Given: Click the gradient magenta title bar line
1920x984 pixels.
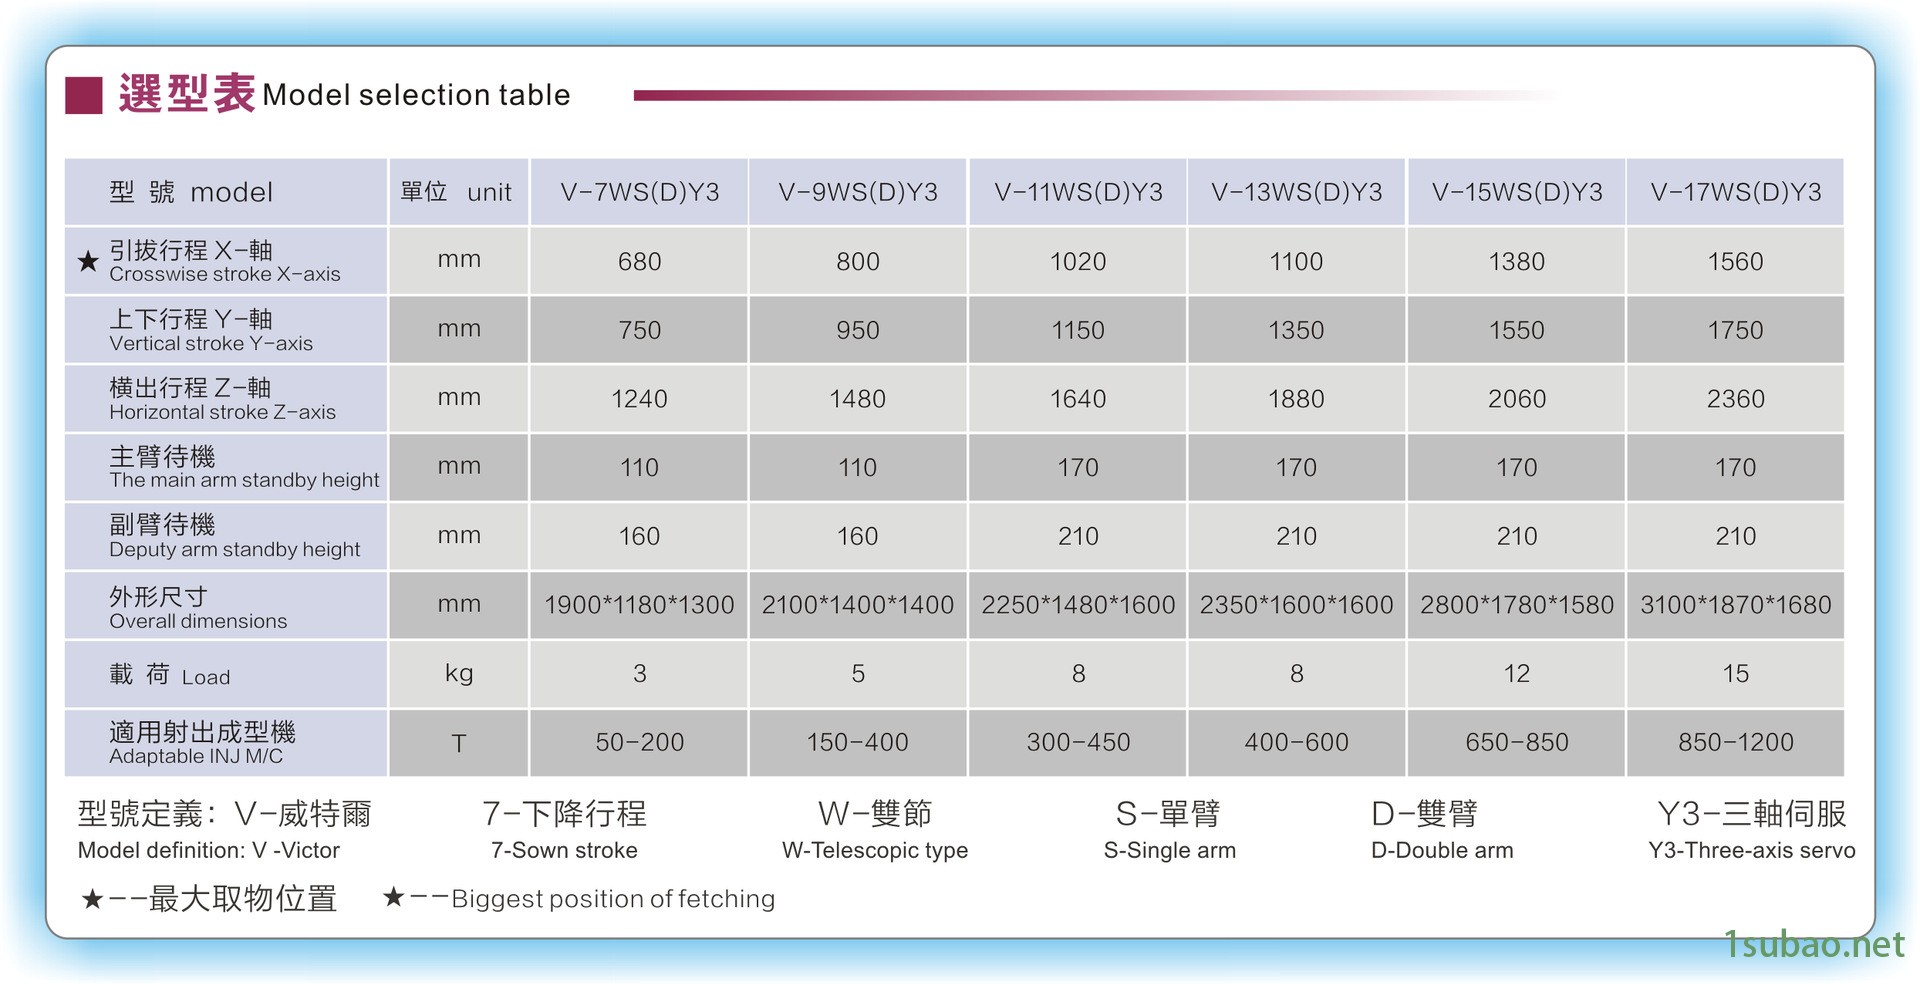Looking at the screenshot, I should click(x=1000, y=96).
